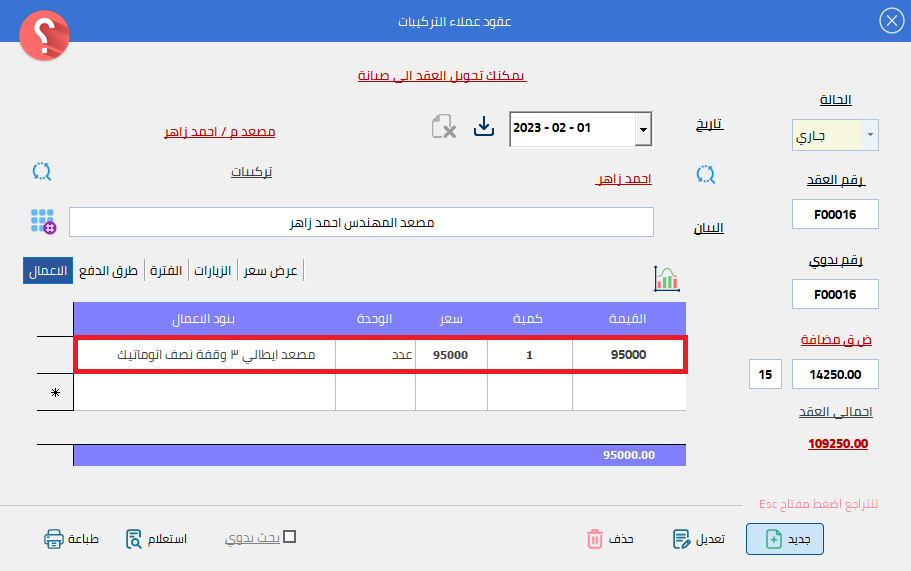Click the refresh icon next to تركيبات
The width and height of the screenshot is (911, 571).
41,171
